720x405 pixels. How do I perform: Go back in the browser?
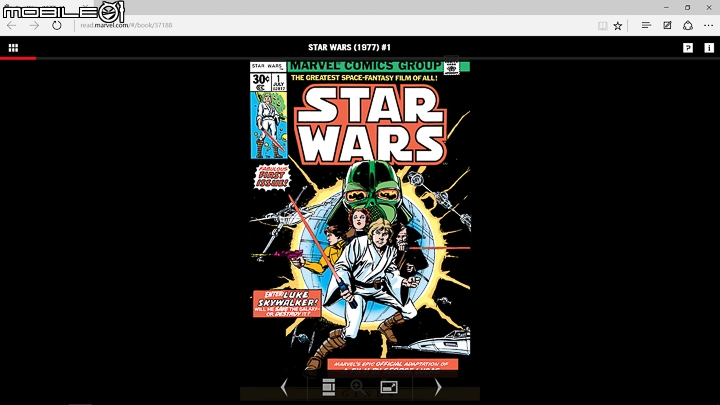pyautogui.click(x=12, y=25)
